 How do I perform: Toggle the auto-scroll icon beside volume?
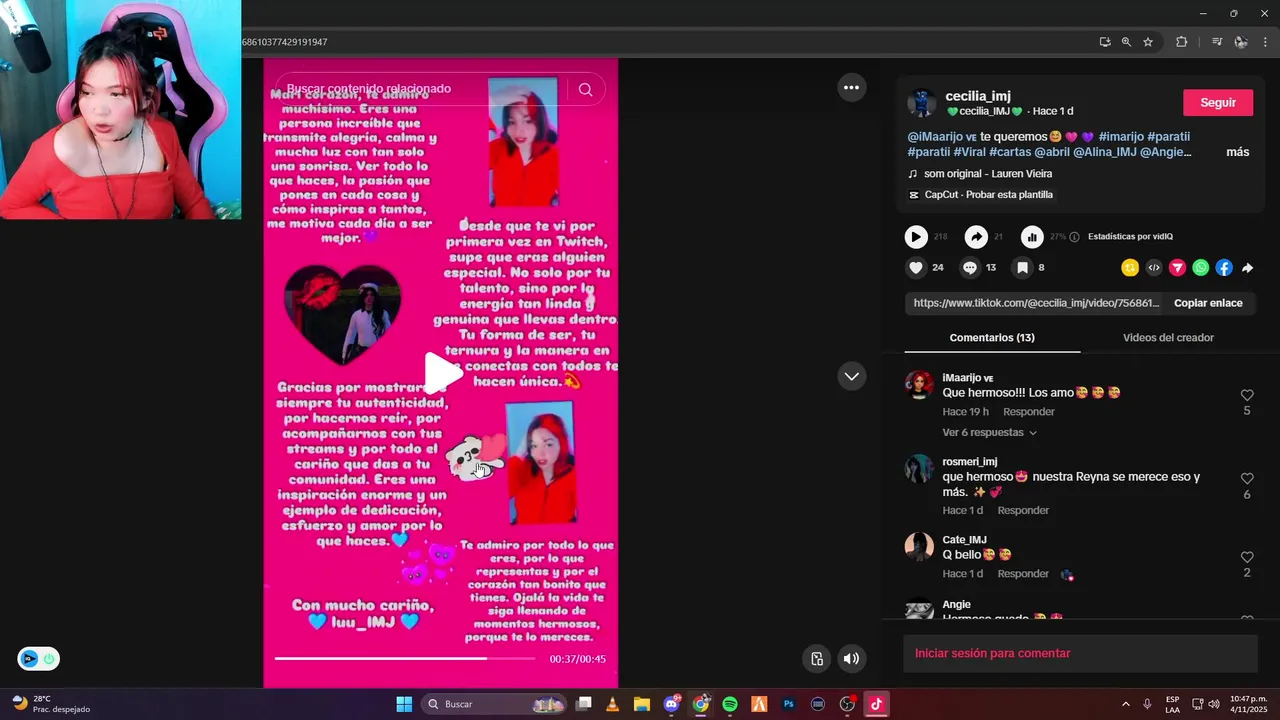(817, 658)
